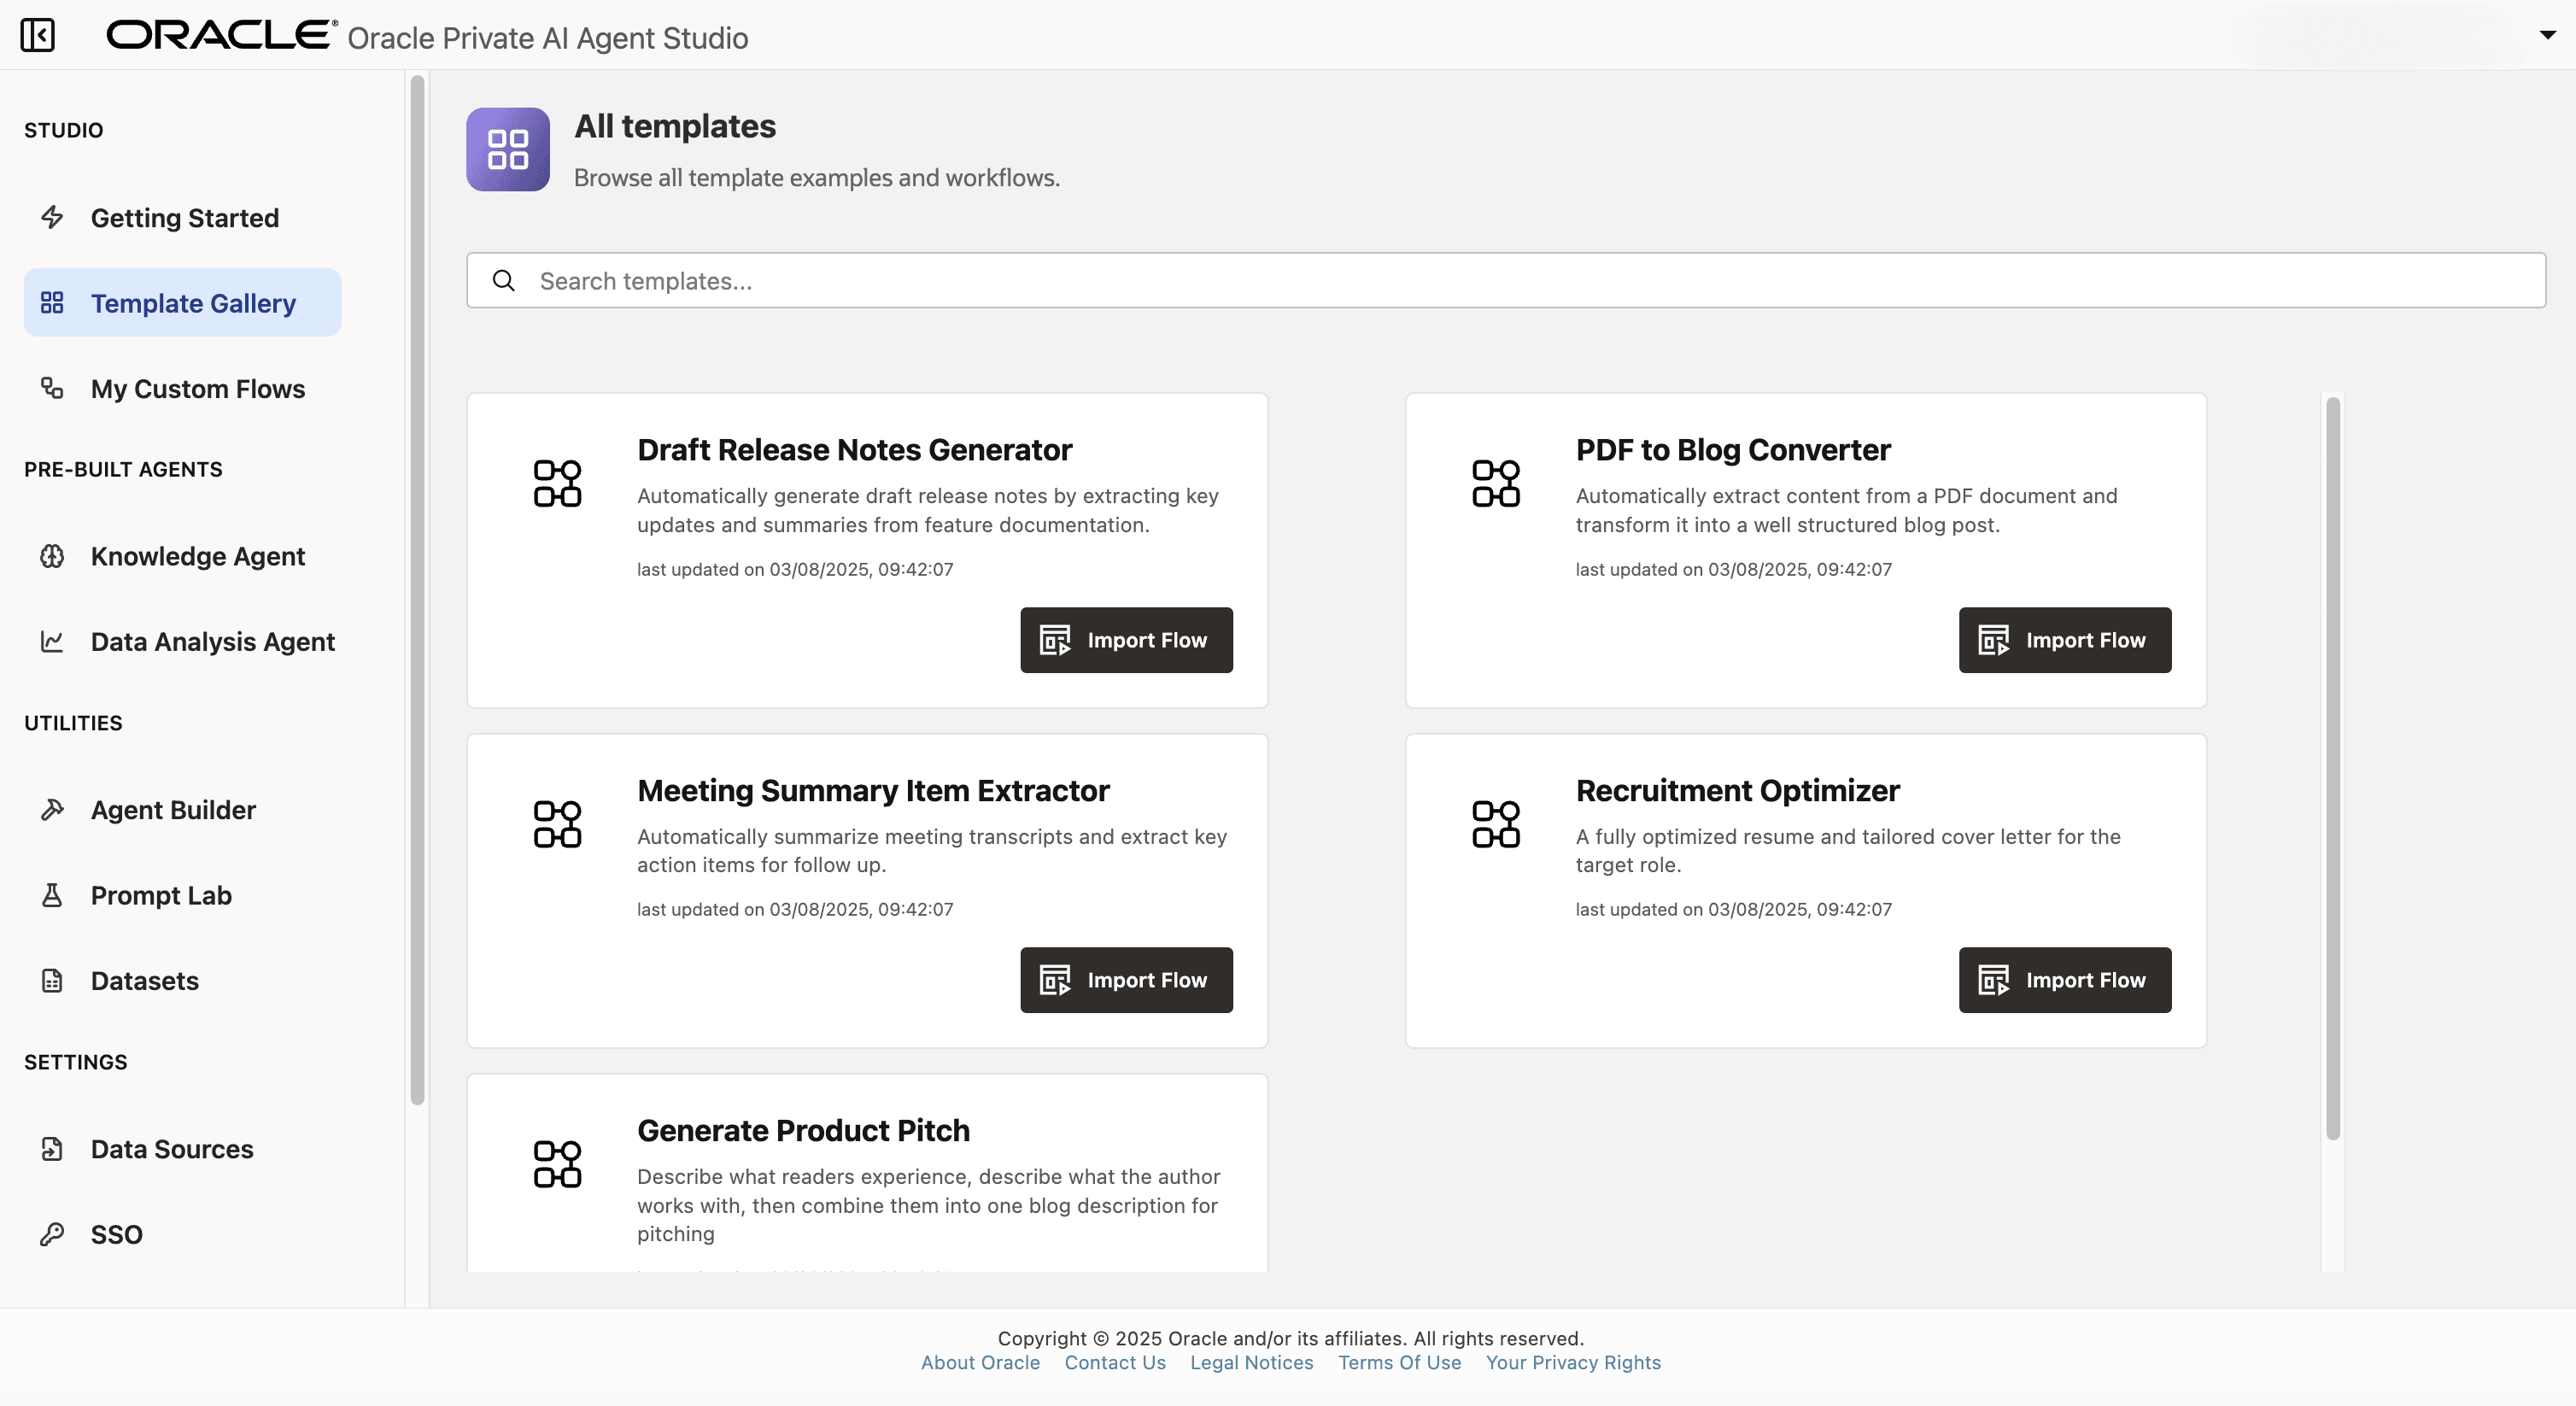
Task: Click the Data Analysis Agent chart icon
Action: tap(52, 641)
